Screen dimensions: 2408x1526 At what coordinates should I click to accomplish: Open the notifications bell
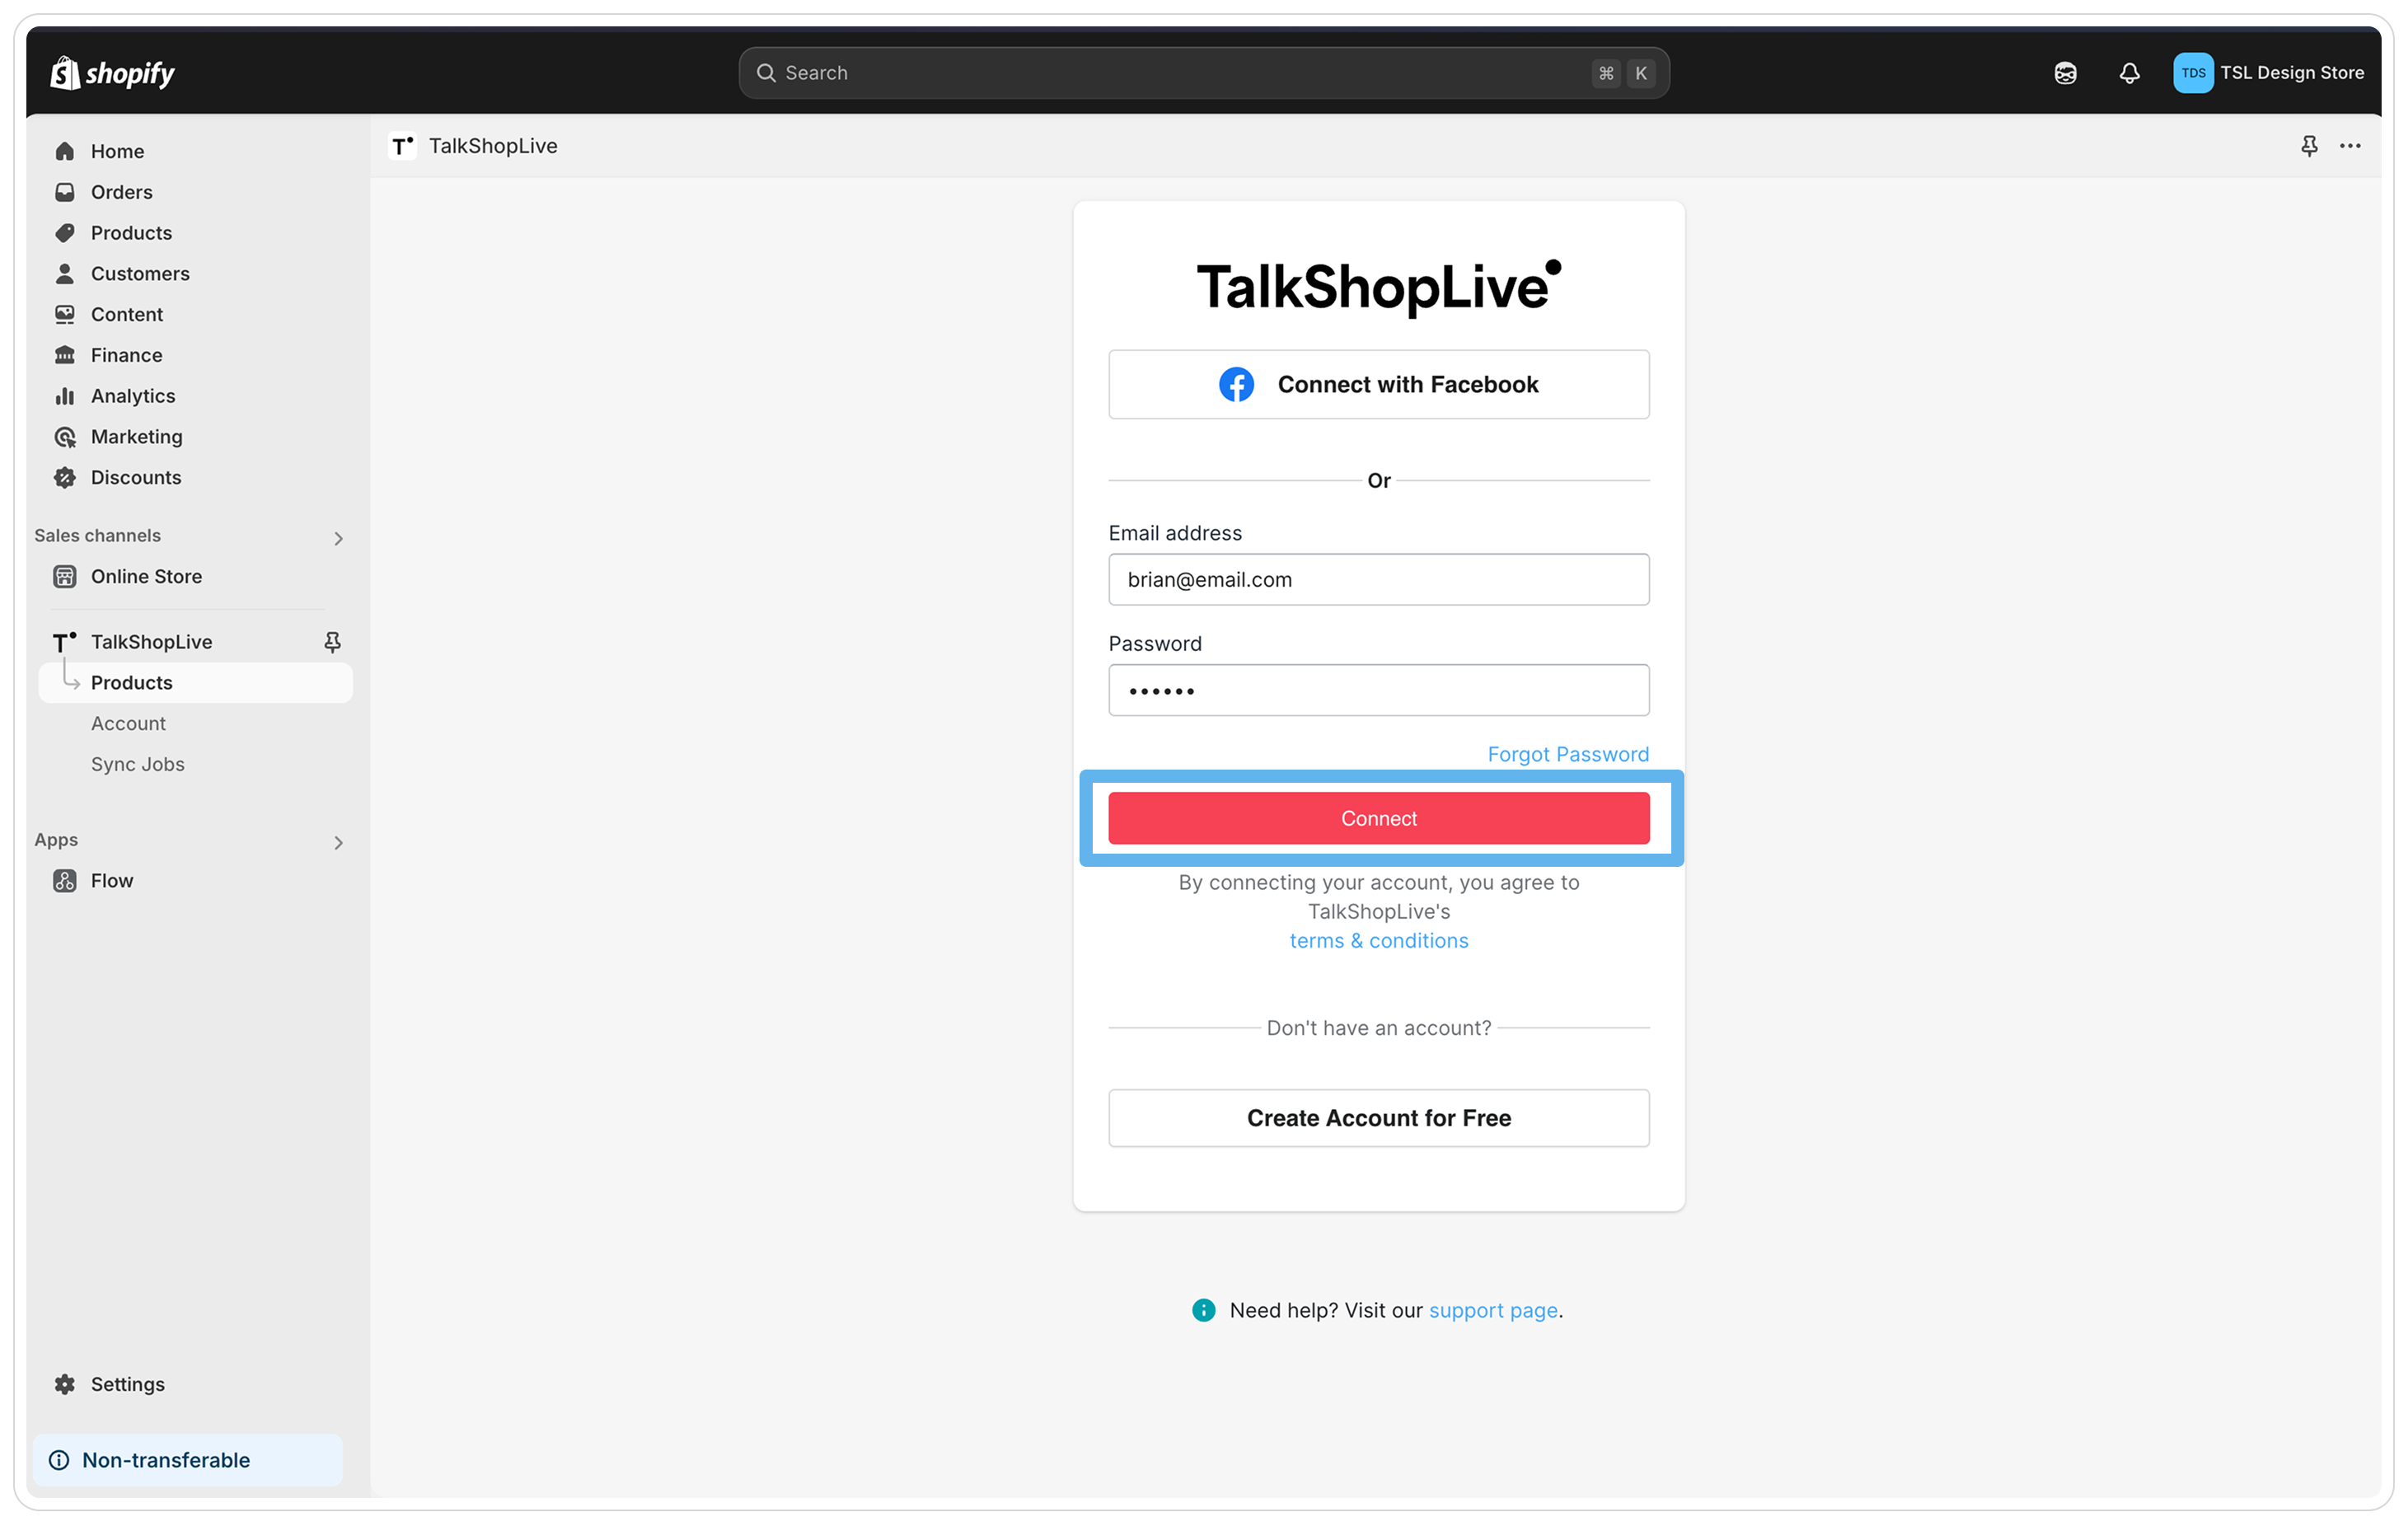(2129, 73)
